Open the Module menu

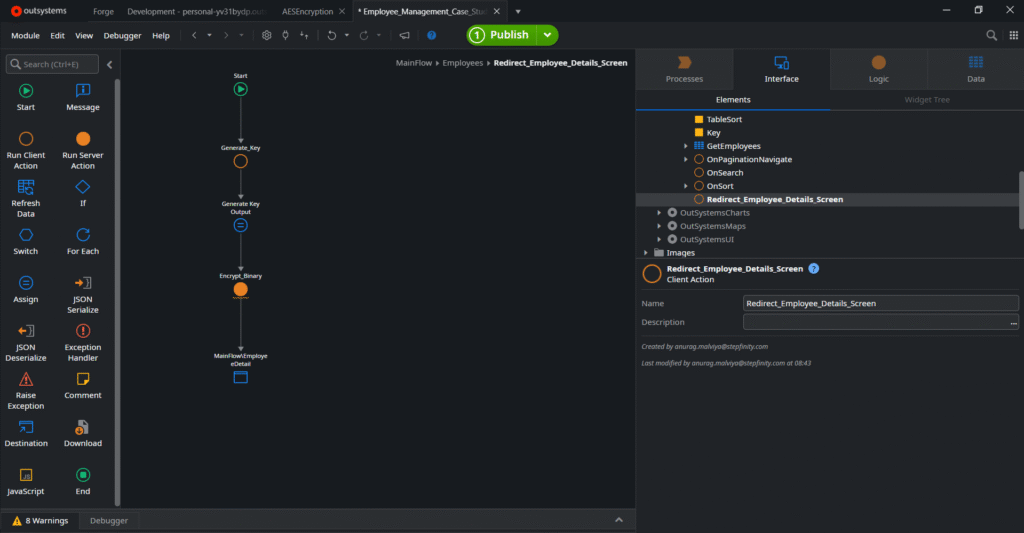pyautogui.click(x=25, y=35)
